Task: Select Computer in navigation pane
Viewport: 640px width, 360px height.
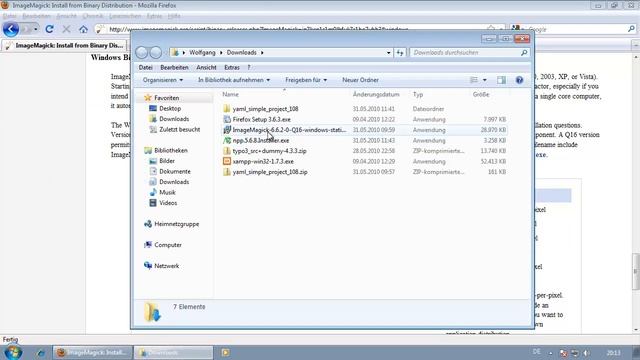Action: (x=168, y=245)
